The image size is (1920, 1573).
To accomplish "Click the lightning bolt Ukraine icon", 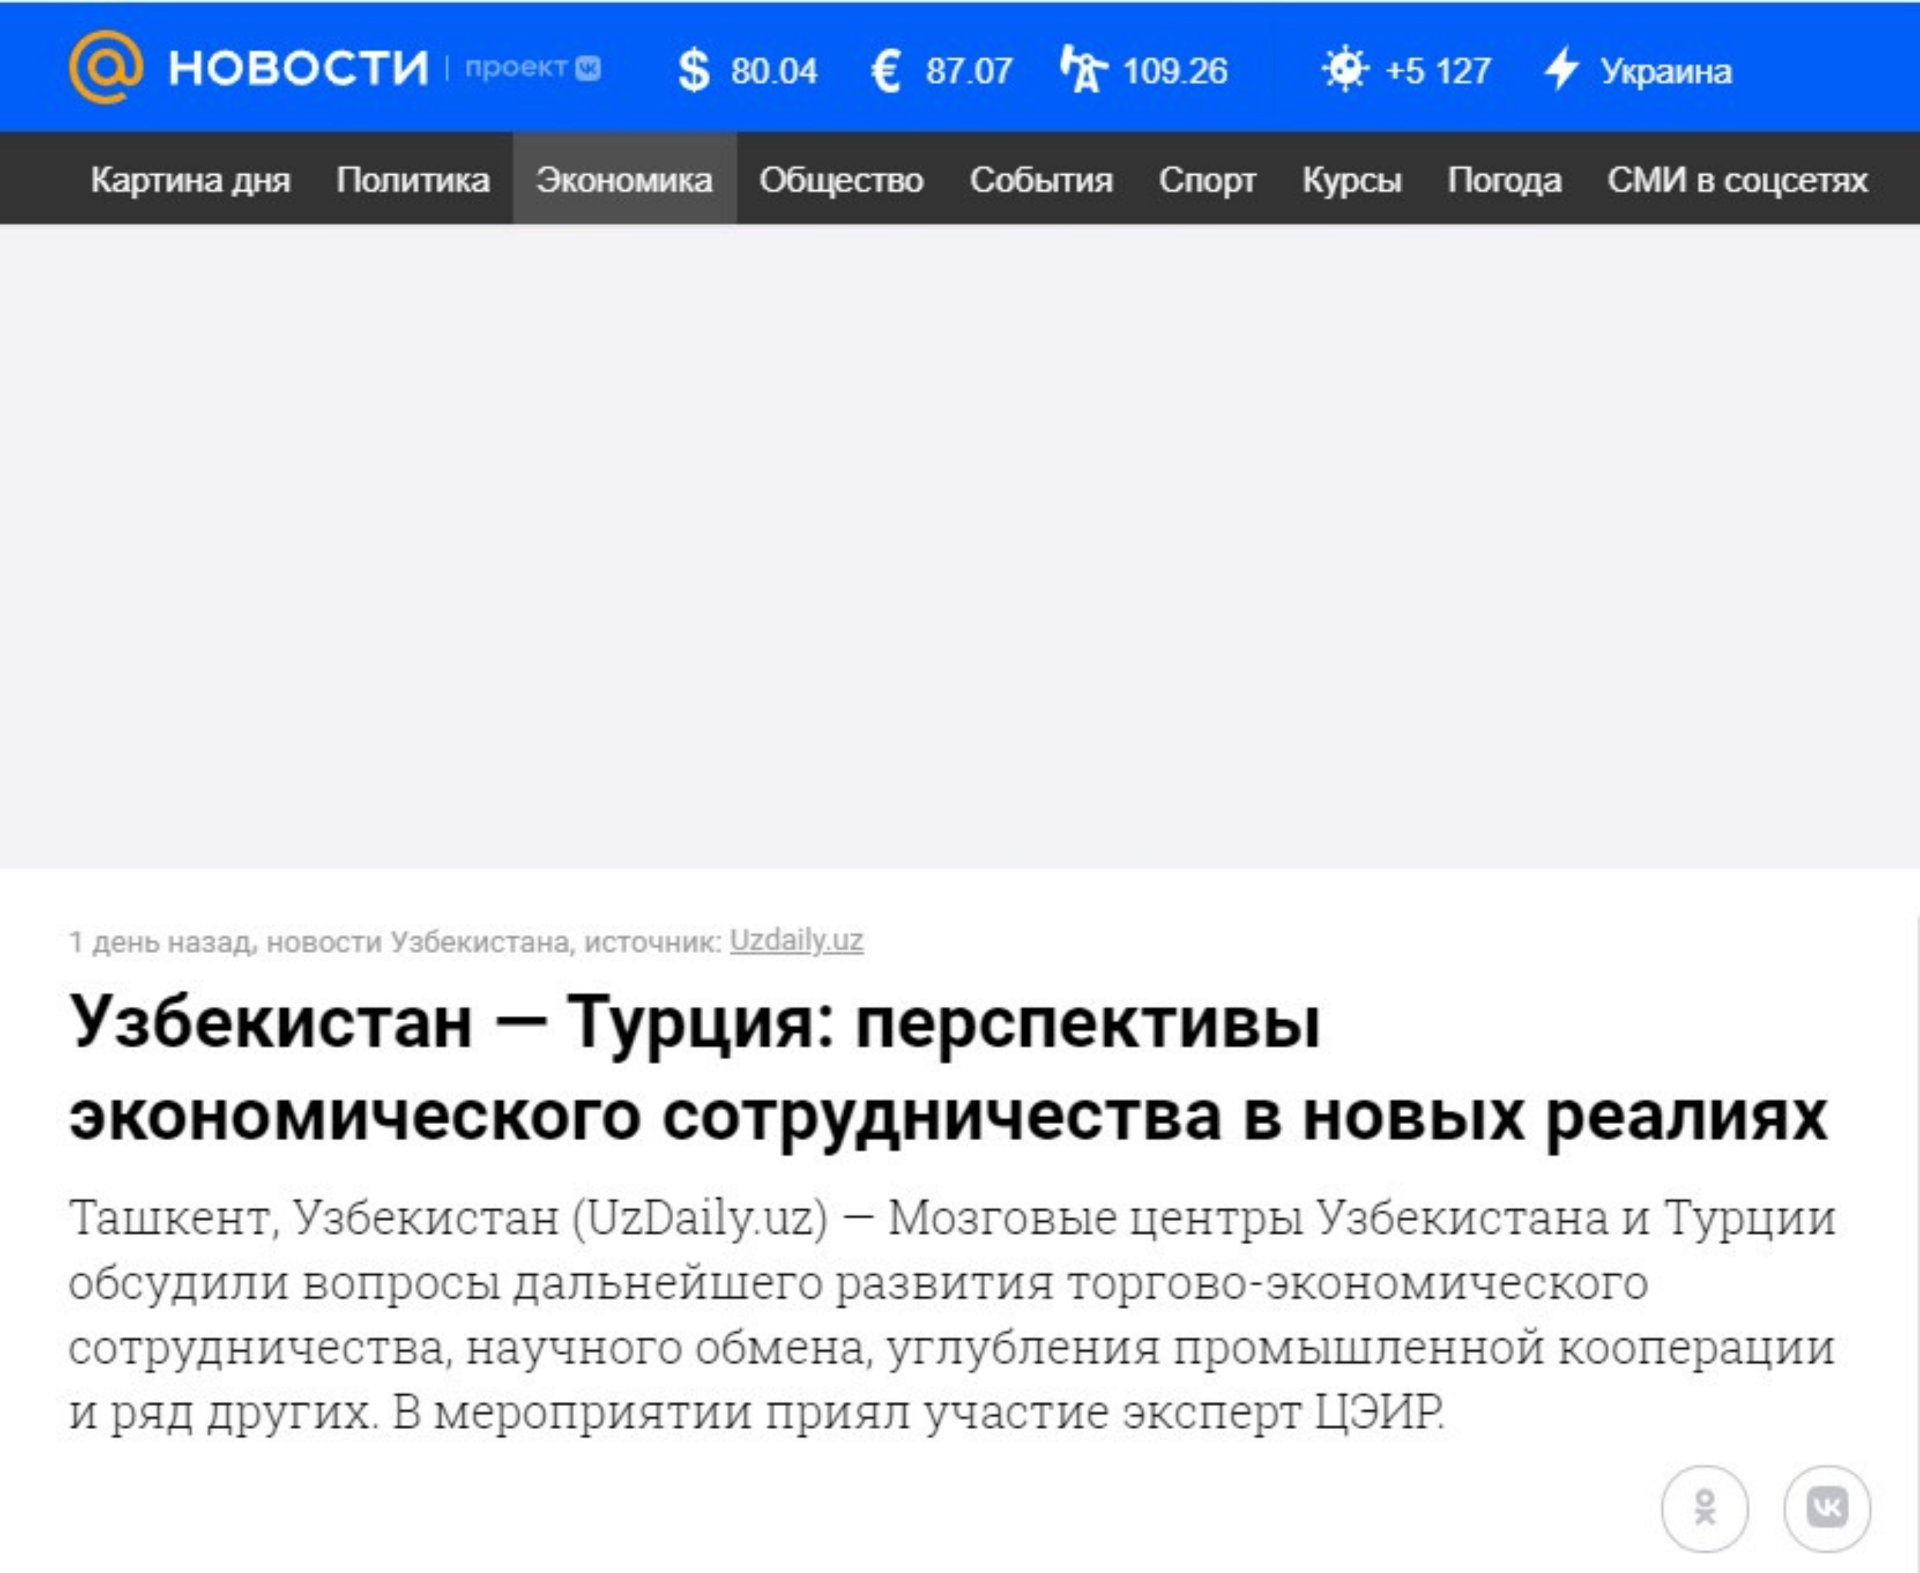I will (x=1560, y=69).
